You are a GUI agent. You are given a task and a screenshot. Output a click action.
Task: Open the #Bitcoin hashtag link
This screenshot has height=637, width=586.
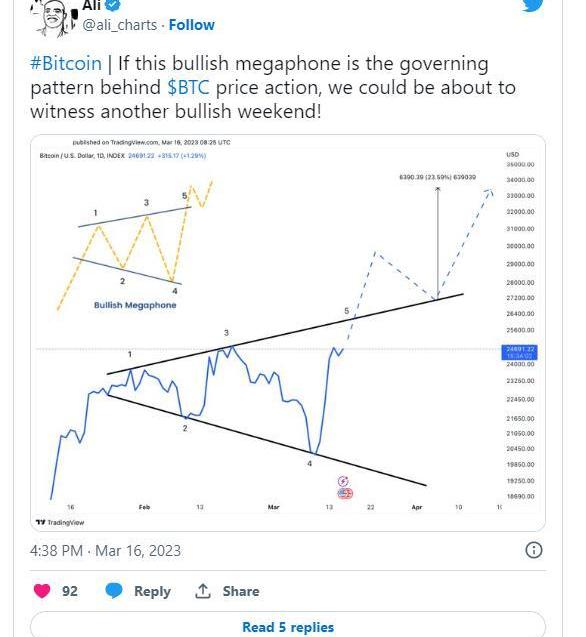[66, 63]
